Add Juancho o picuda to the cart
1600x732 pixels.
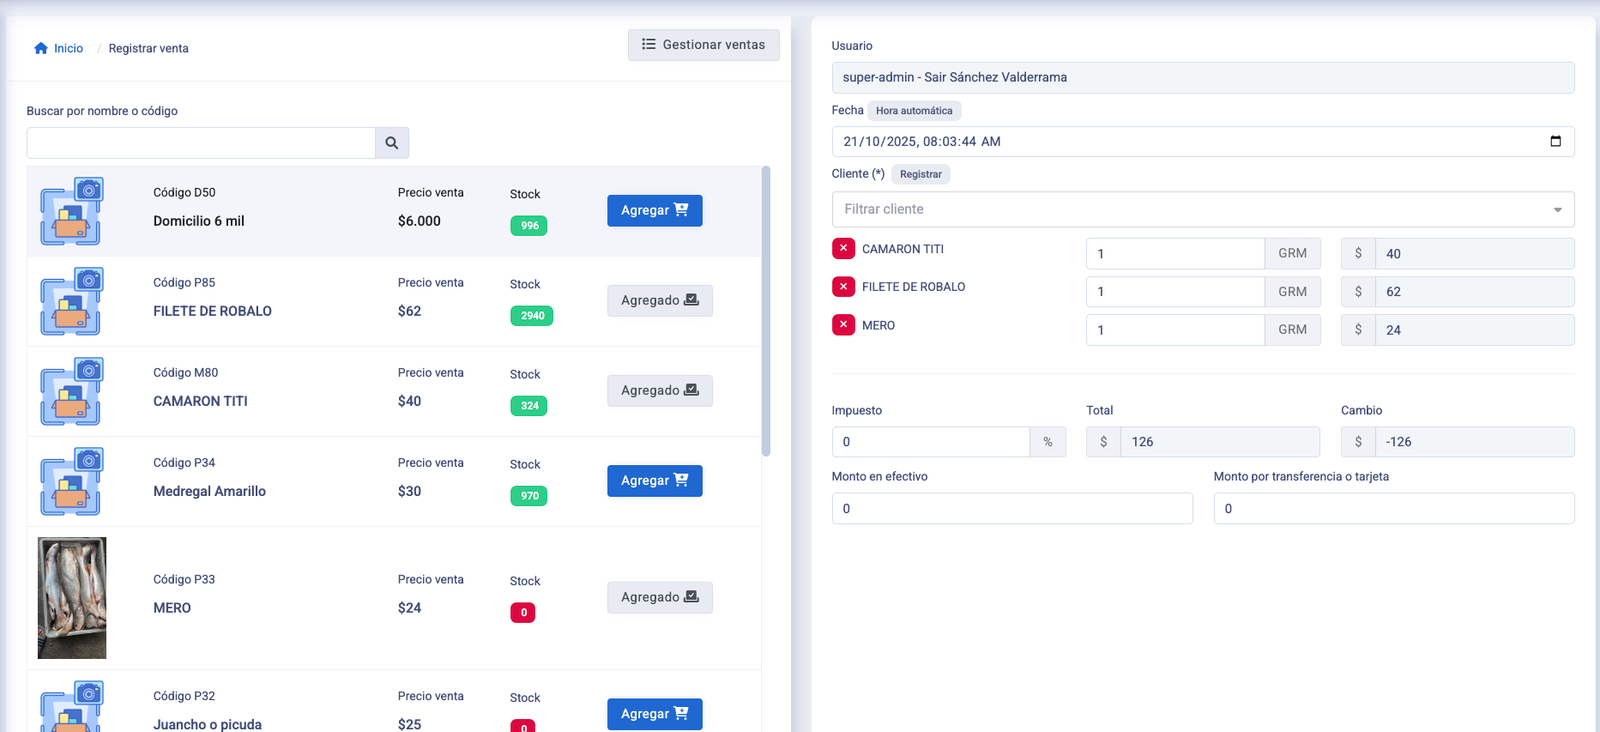coord(654,714)
